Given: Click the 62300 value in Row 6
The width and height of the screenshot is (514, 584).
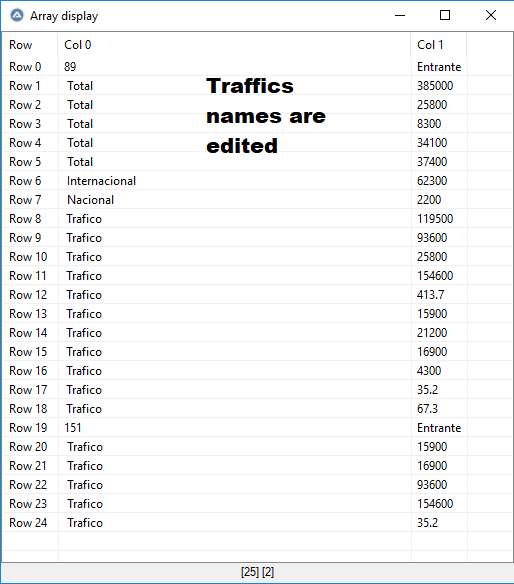Looking at the screenshot, I should point(432,181).
